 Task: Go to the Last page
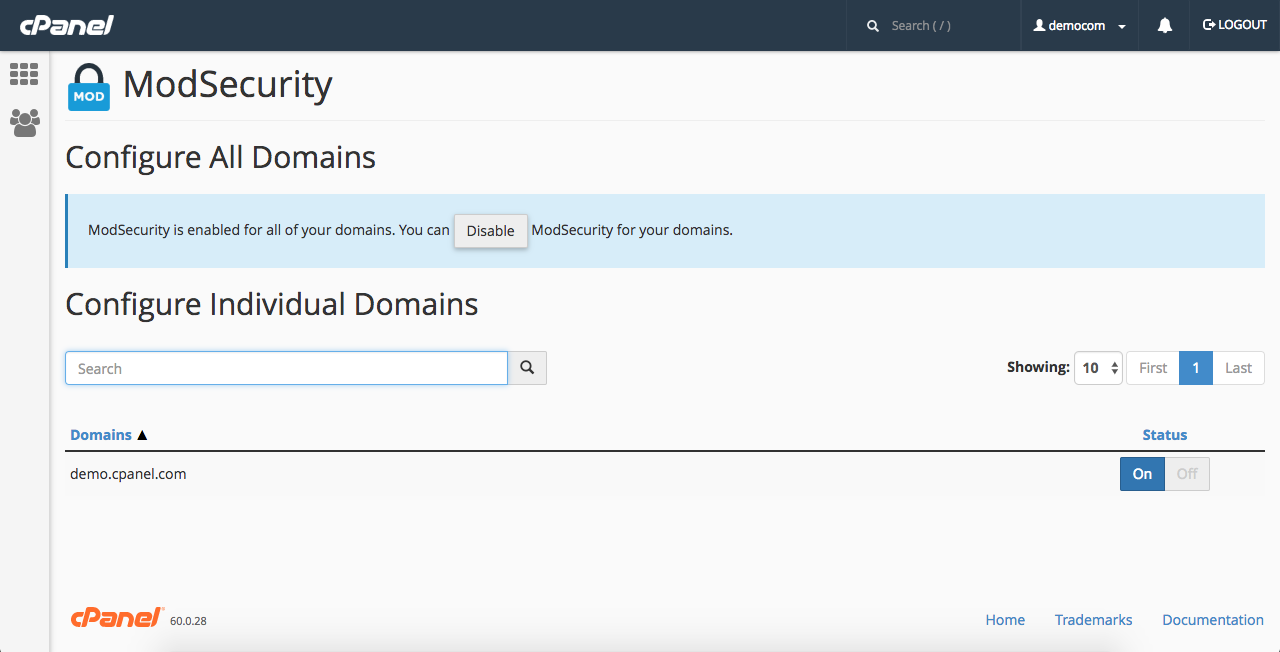coord(1238,368)
